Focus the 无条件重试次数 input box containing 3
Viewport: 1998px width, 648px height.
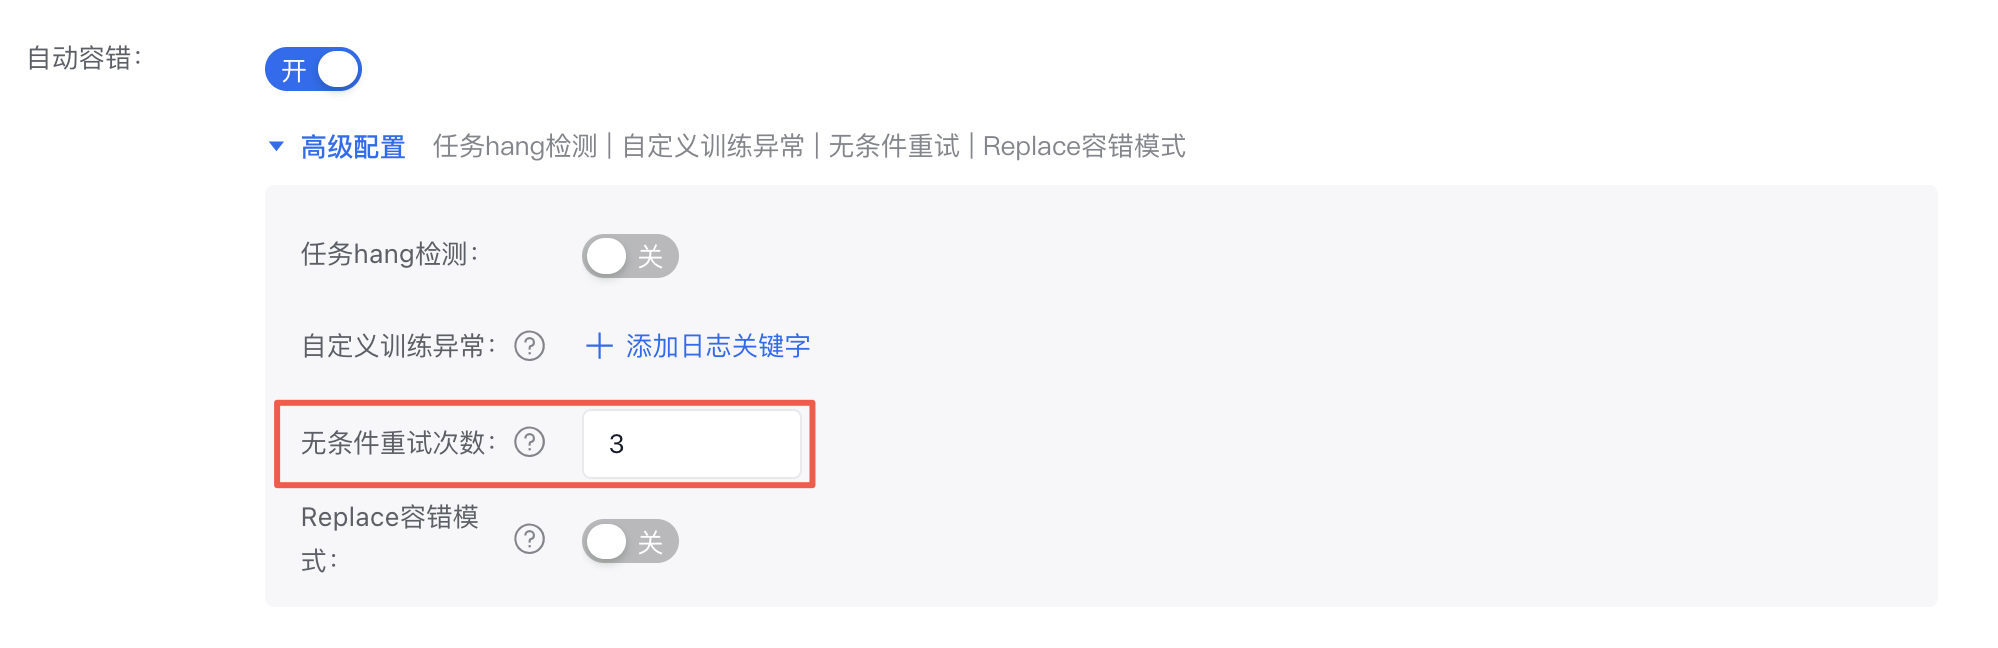pyautogui.click(x=692, y=444)
